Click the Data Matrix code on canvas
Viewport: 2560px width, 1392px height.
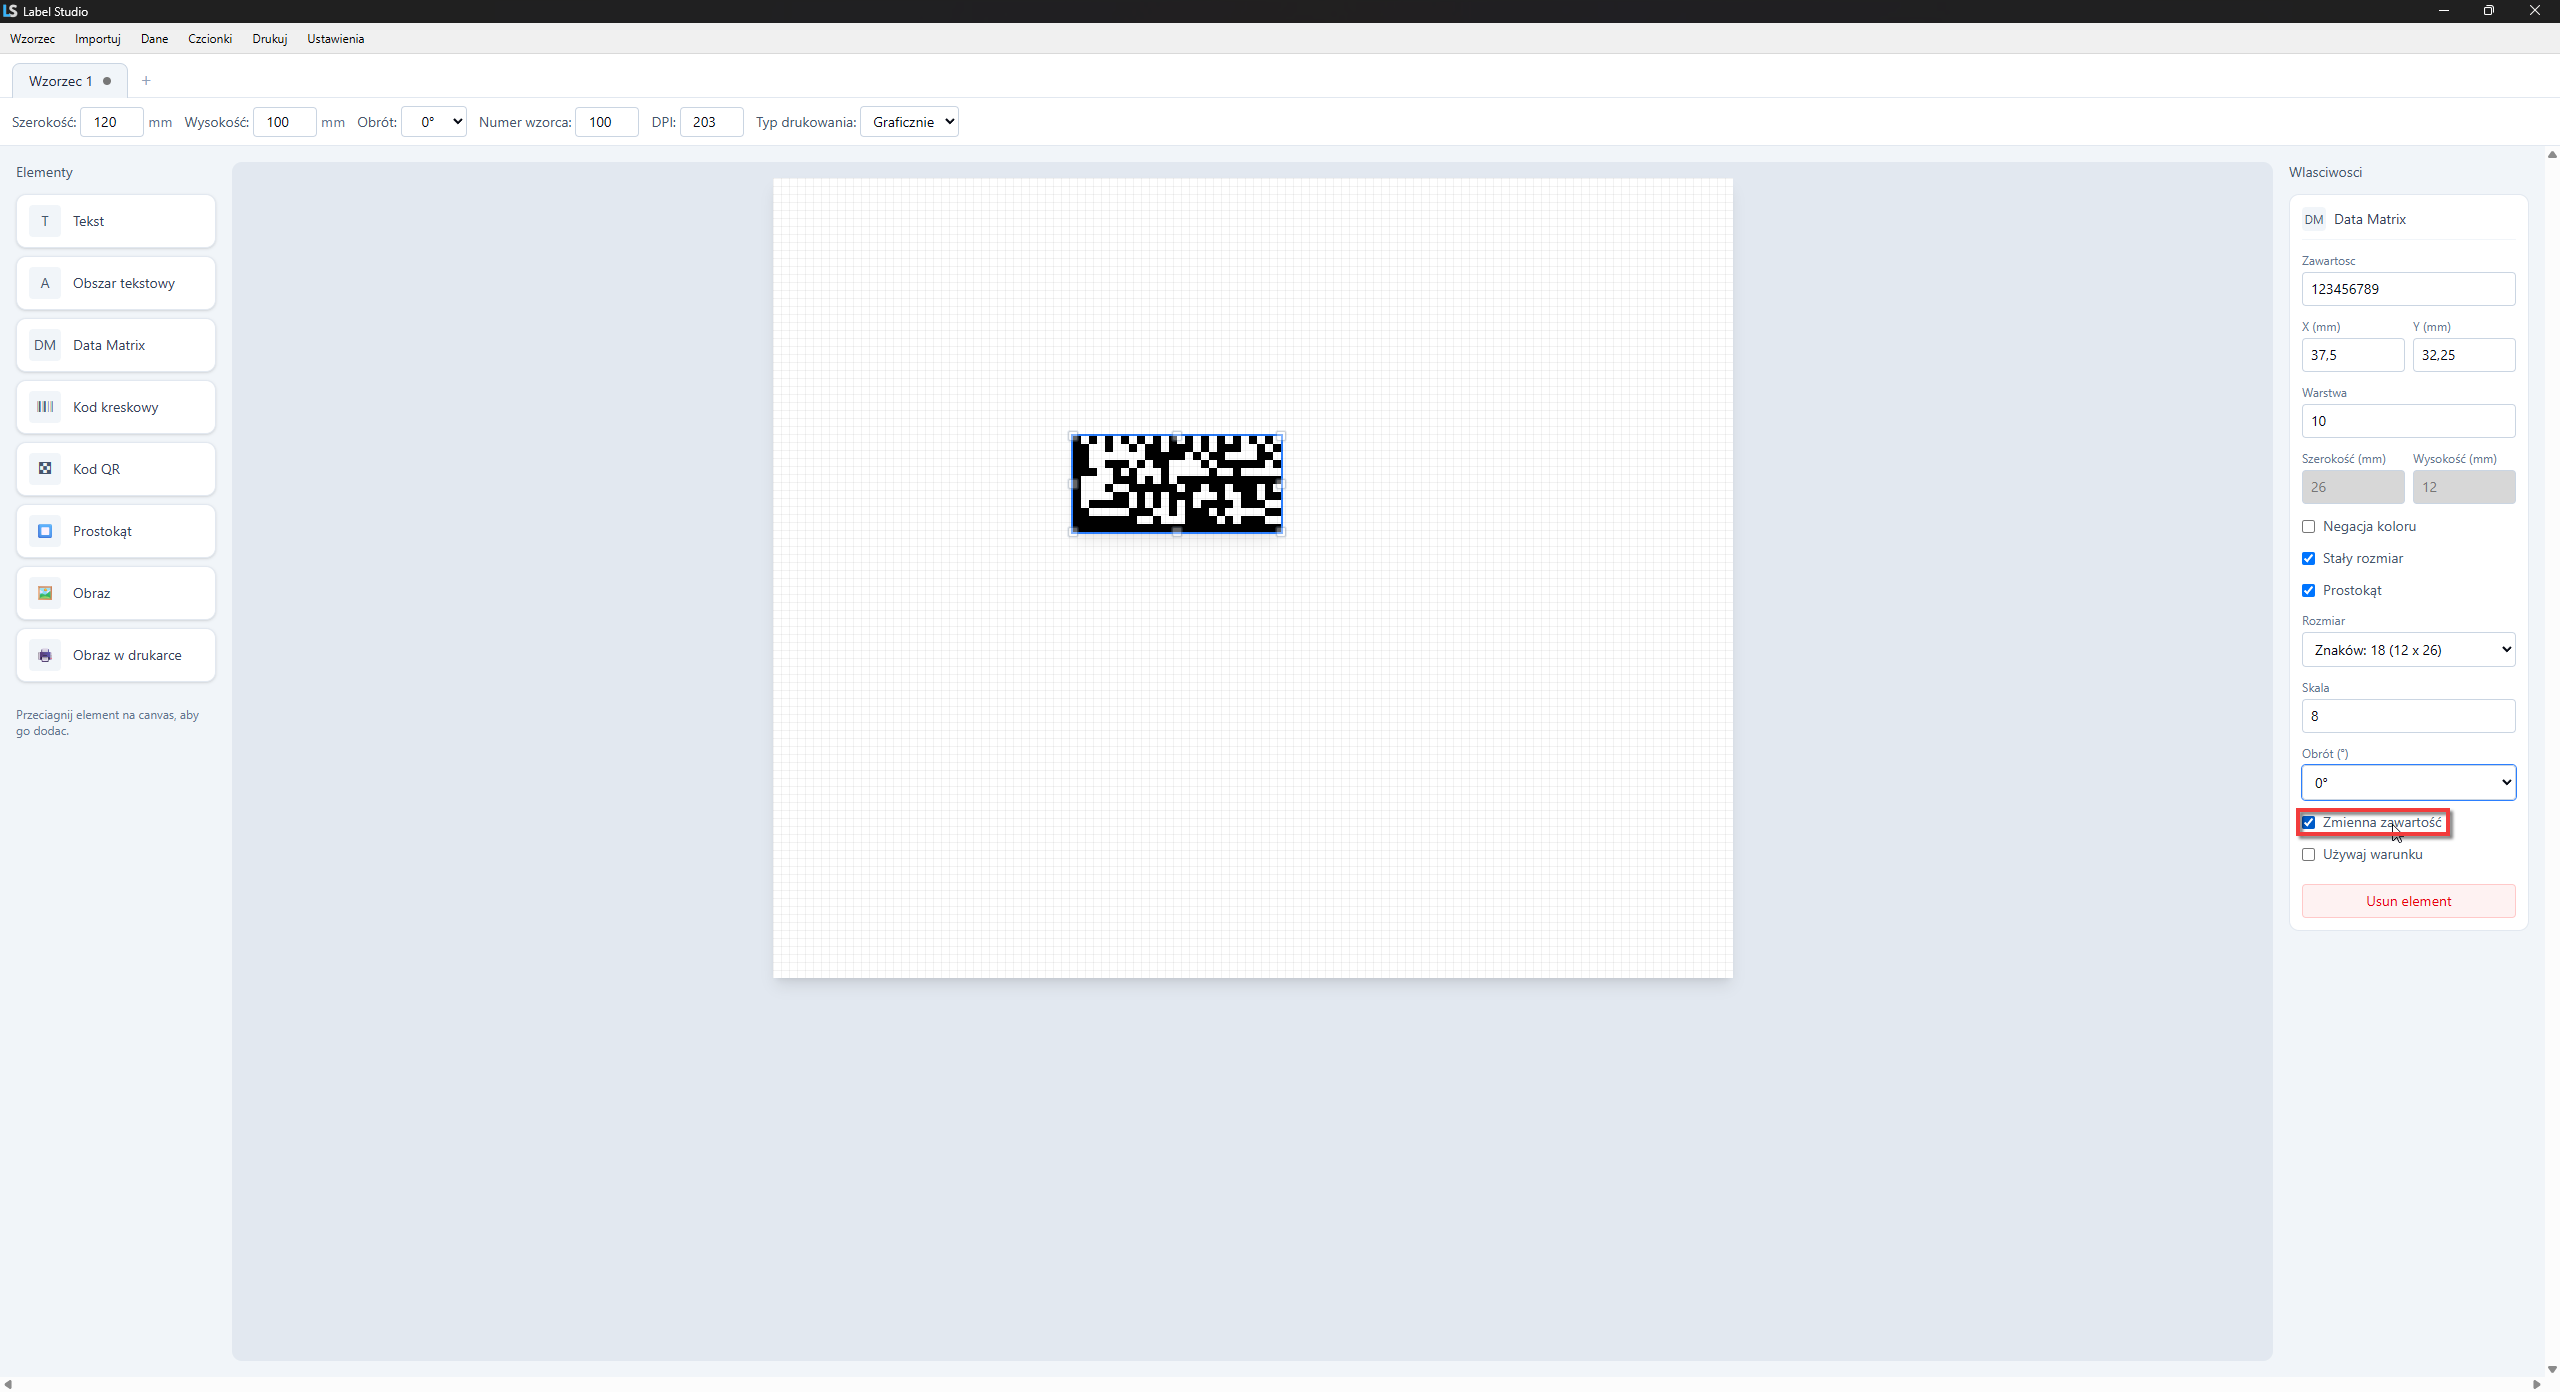pos(1177,484)
